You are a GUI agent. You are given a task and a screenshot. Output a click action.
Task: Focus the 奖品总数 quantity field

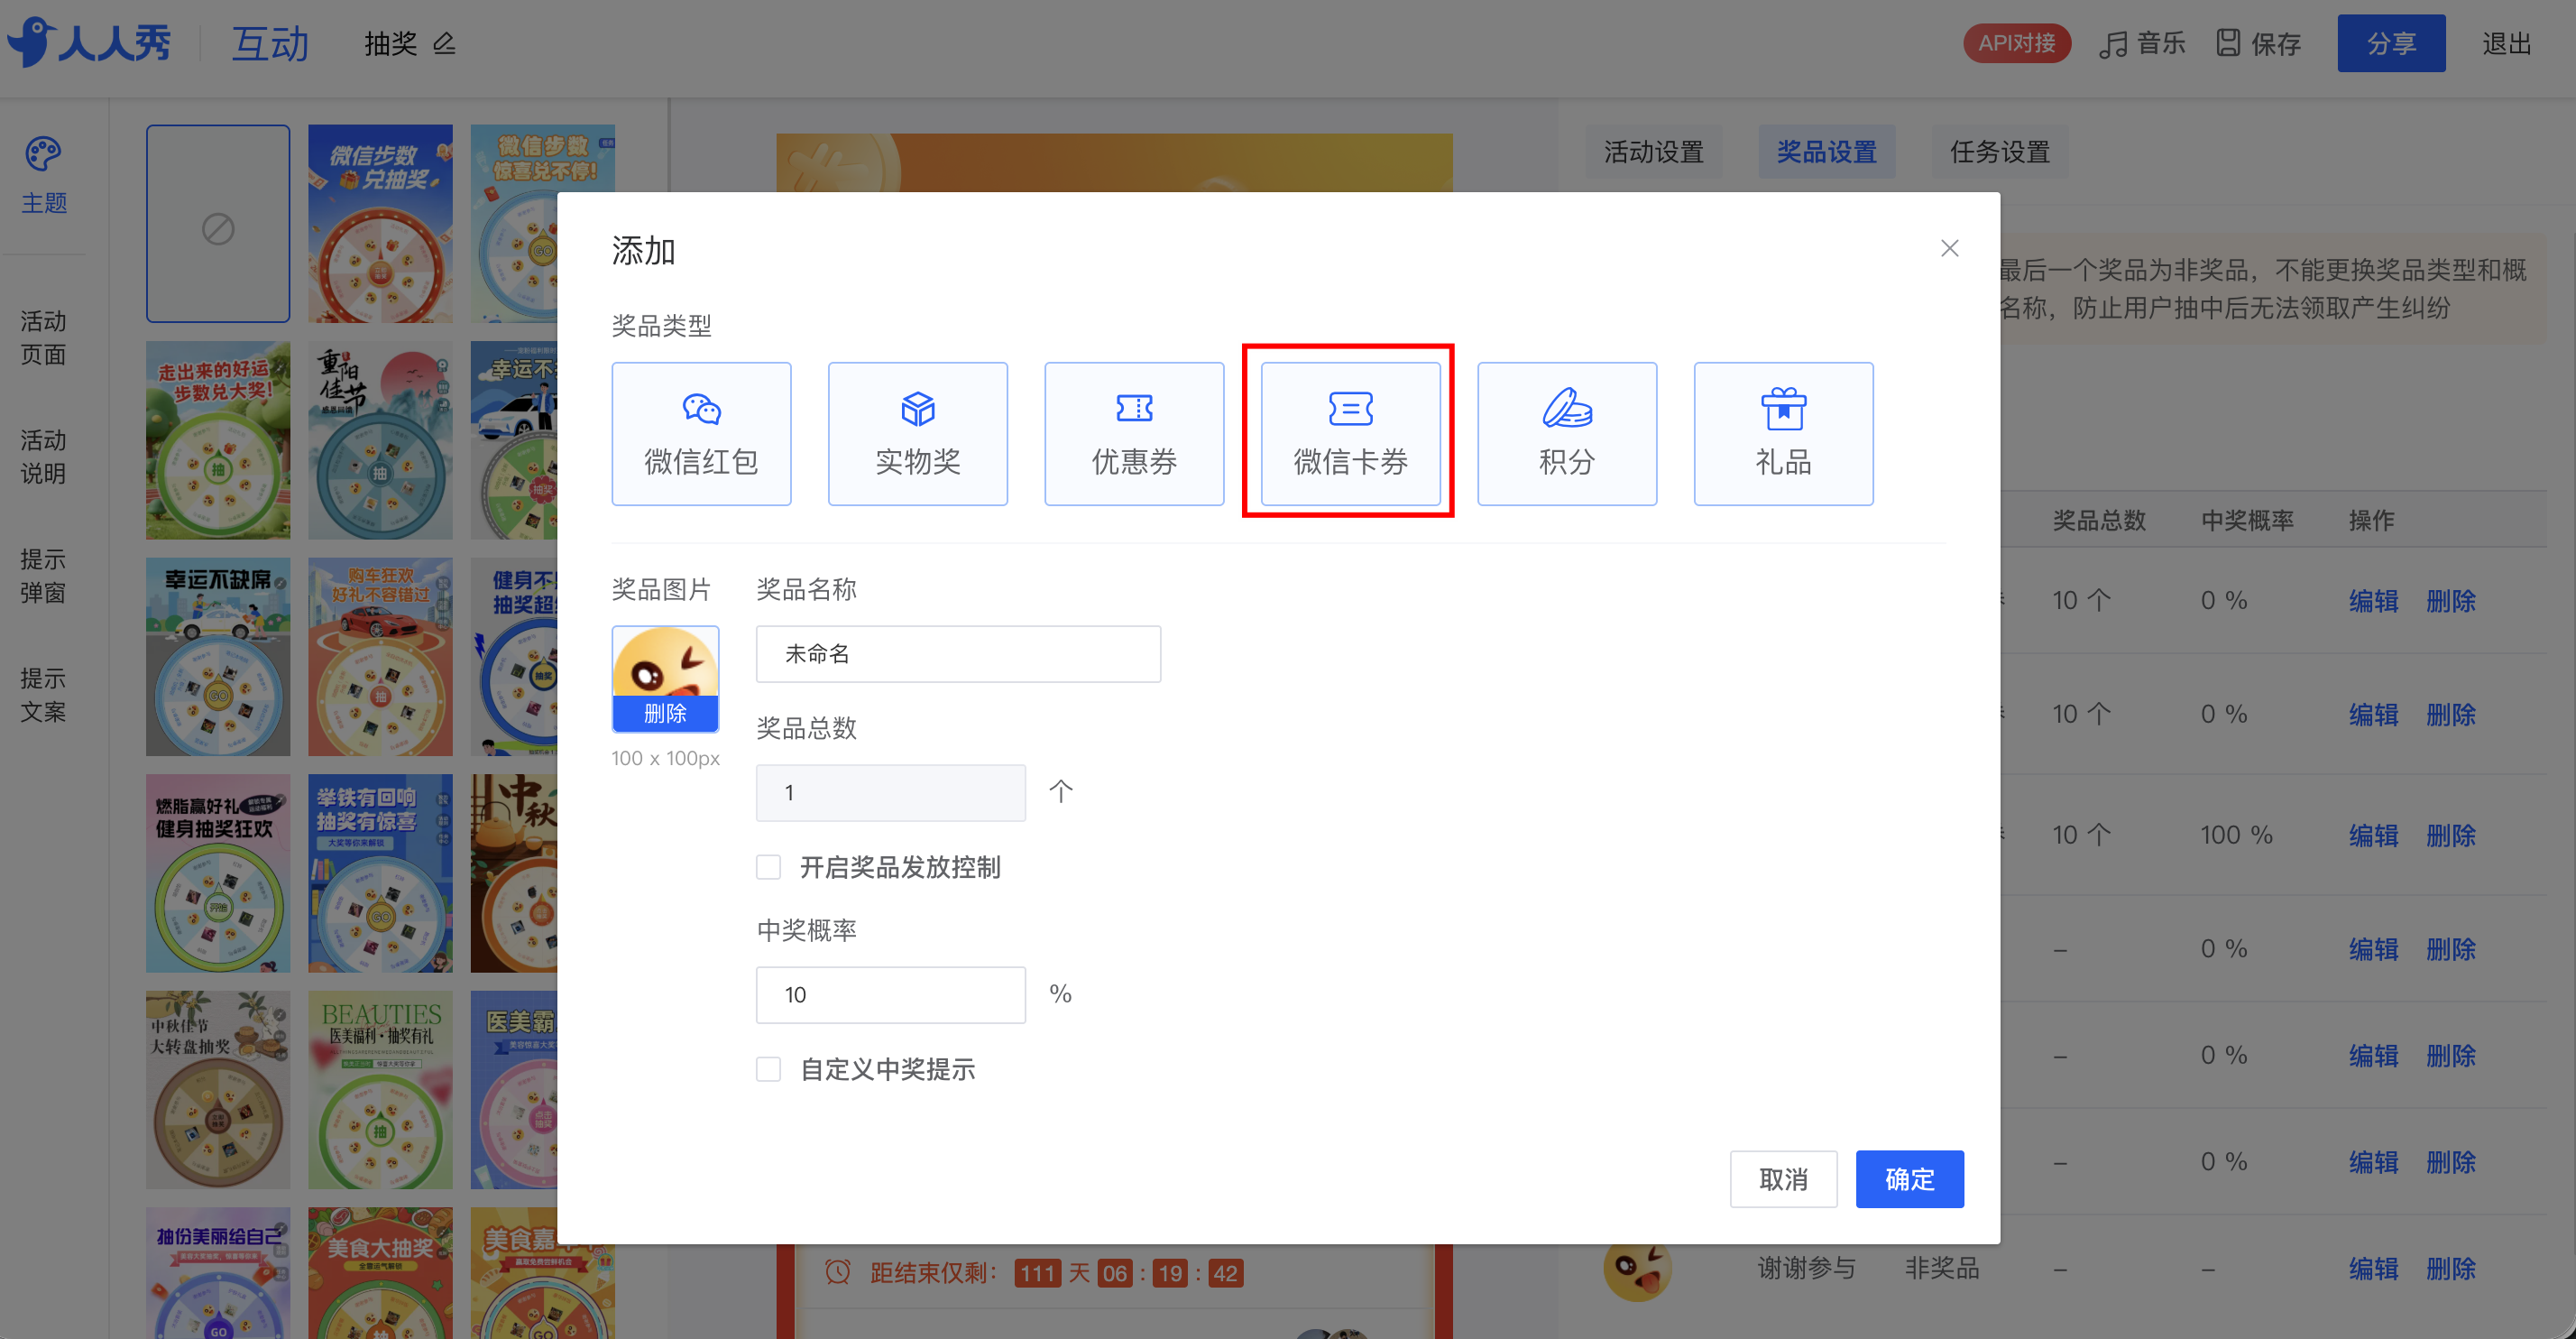click(x=890, y=793)
